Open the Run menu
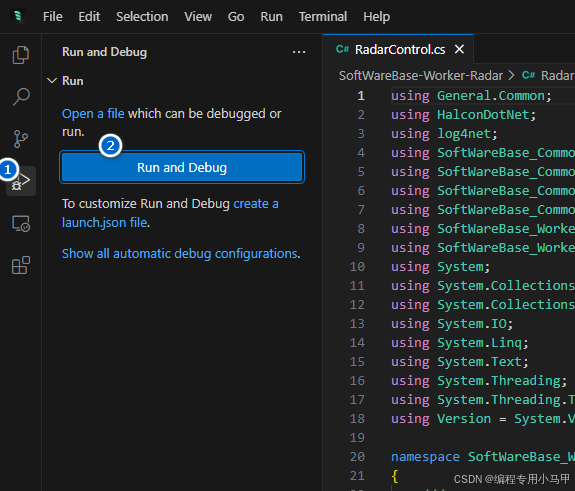 (x=271, y=17)
